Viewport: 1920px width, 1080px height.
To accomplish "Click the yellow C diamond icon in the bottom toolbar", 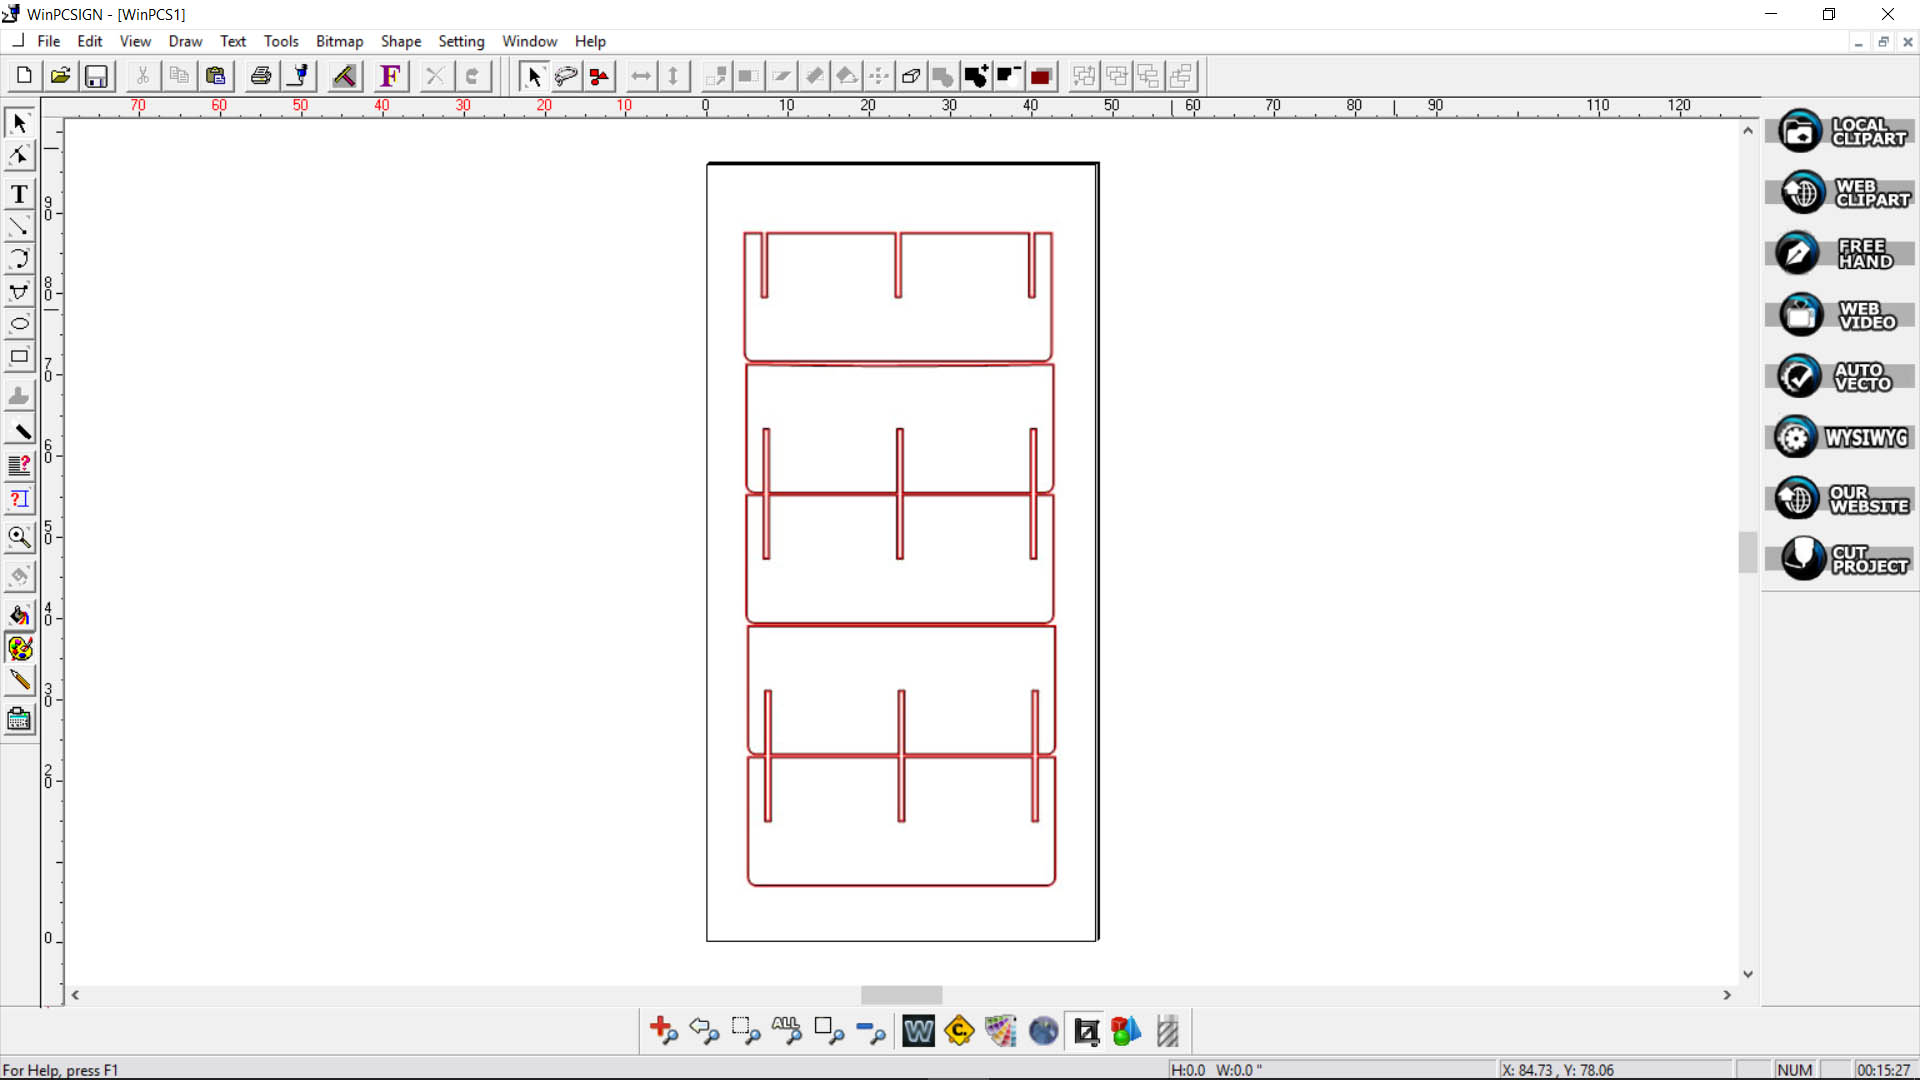I will pos(959,1030).
